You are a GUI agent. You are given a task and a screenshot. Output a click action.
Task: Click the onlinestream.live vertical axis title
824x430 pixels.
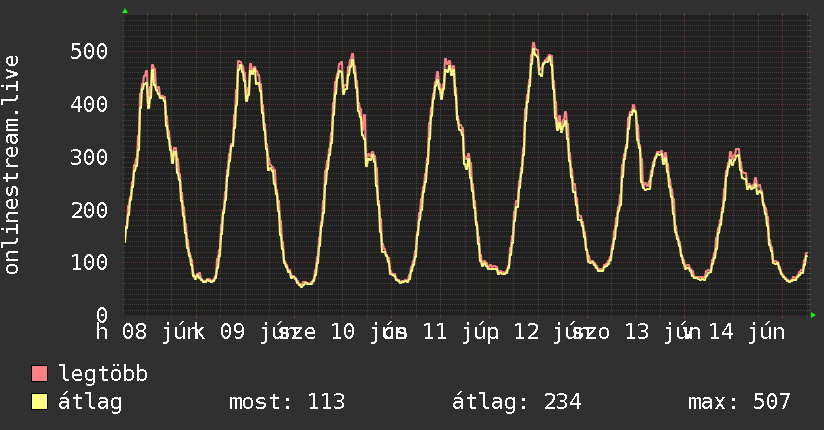(x=11, y=165)
